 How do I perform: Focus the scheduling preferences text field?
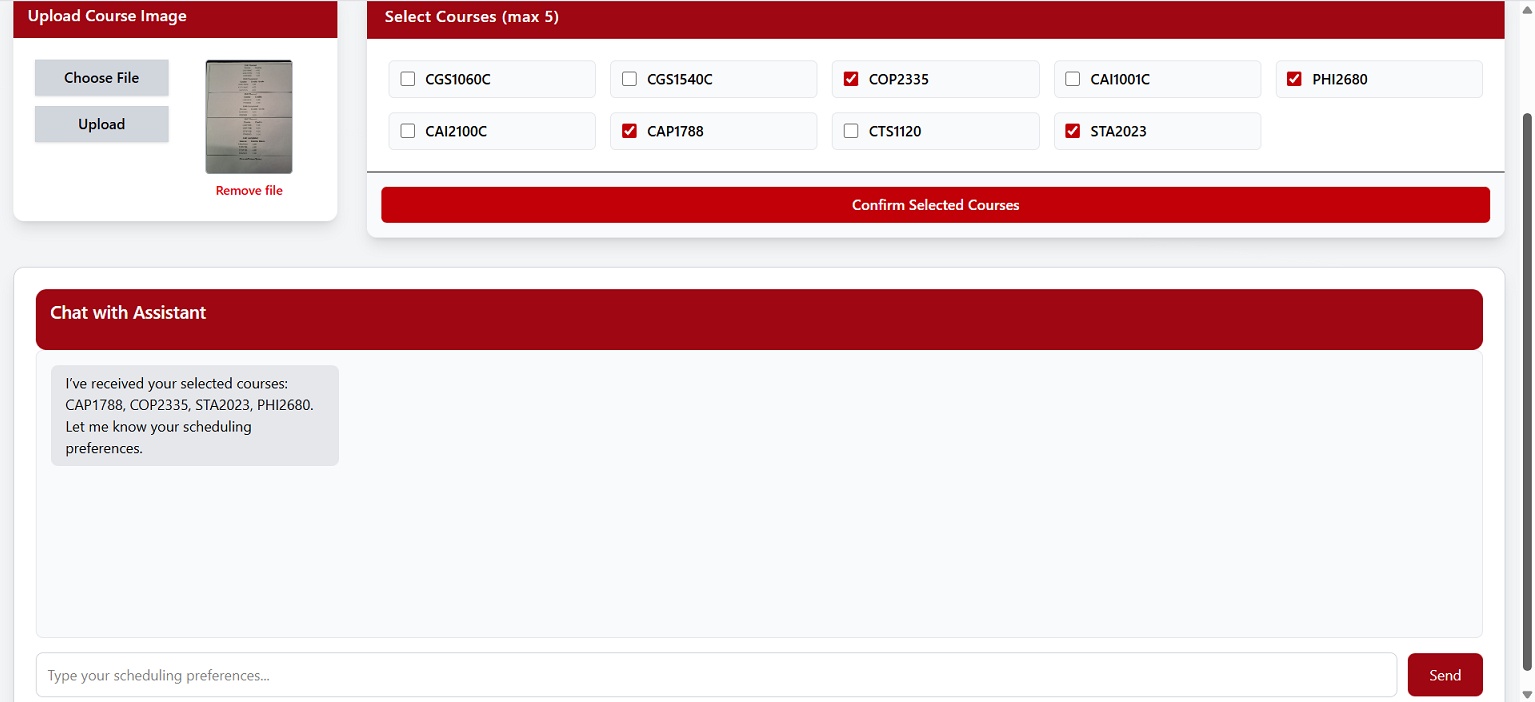point(716,675)
